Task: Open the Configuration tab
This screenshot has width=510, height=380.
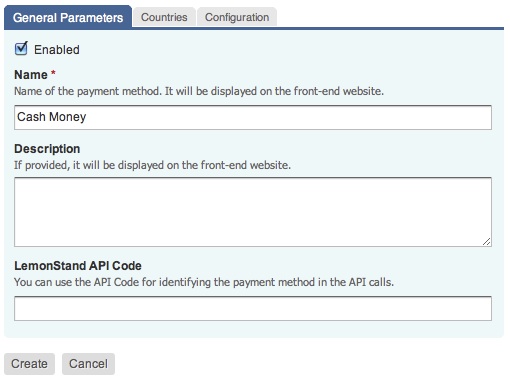Action: coord(237,17)
